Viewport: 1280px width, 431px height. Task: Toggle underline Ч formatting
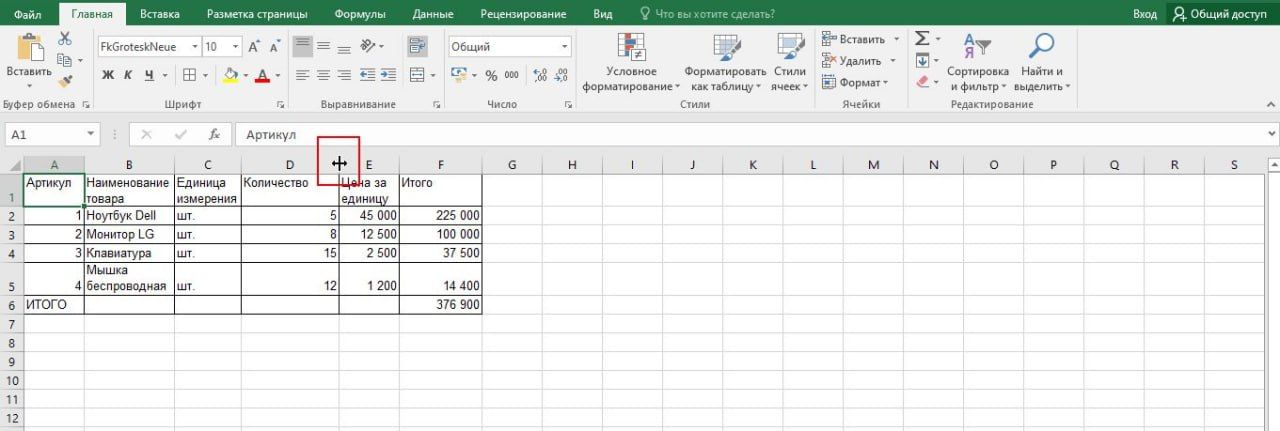click(150, 75)
